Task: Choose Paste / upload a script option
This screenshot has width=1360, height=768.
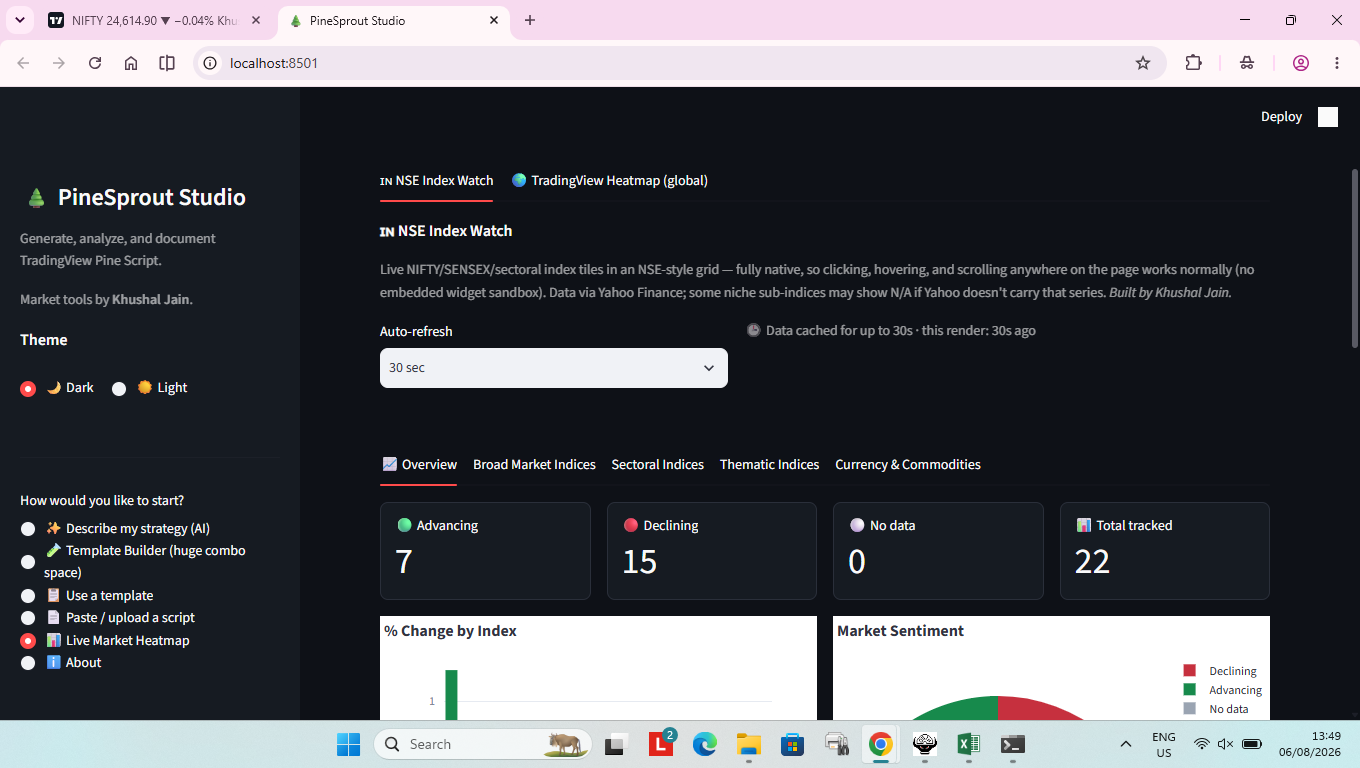Action: pos(28,618)
